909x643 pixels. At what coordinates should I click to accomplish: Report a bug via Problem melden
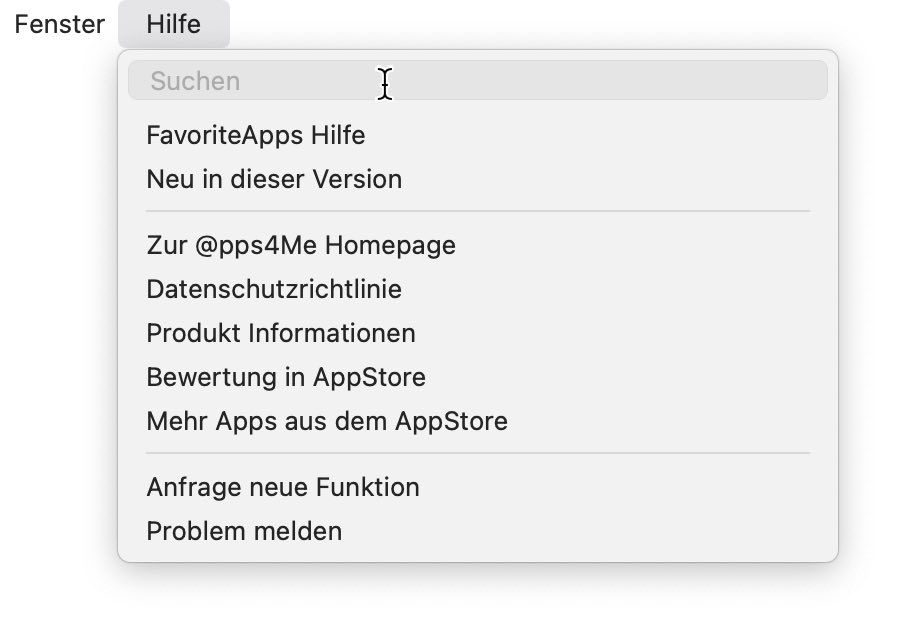[478, 532]
